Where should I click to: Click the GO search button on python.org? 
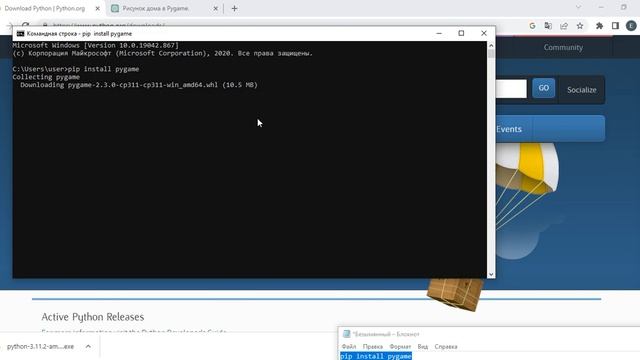(x=543, y=88)
